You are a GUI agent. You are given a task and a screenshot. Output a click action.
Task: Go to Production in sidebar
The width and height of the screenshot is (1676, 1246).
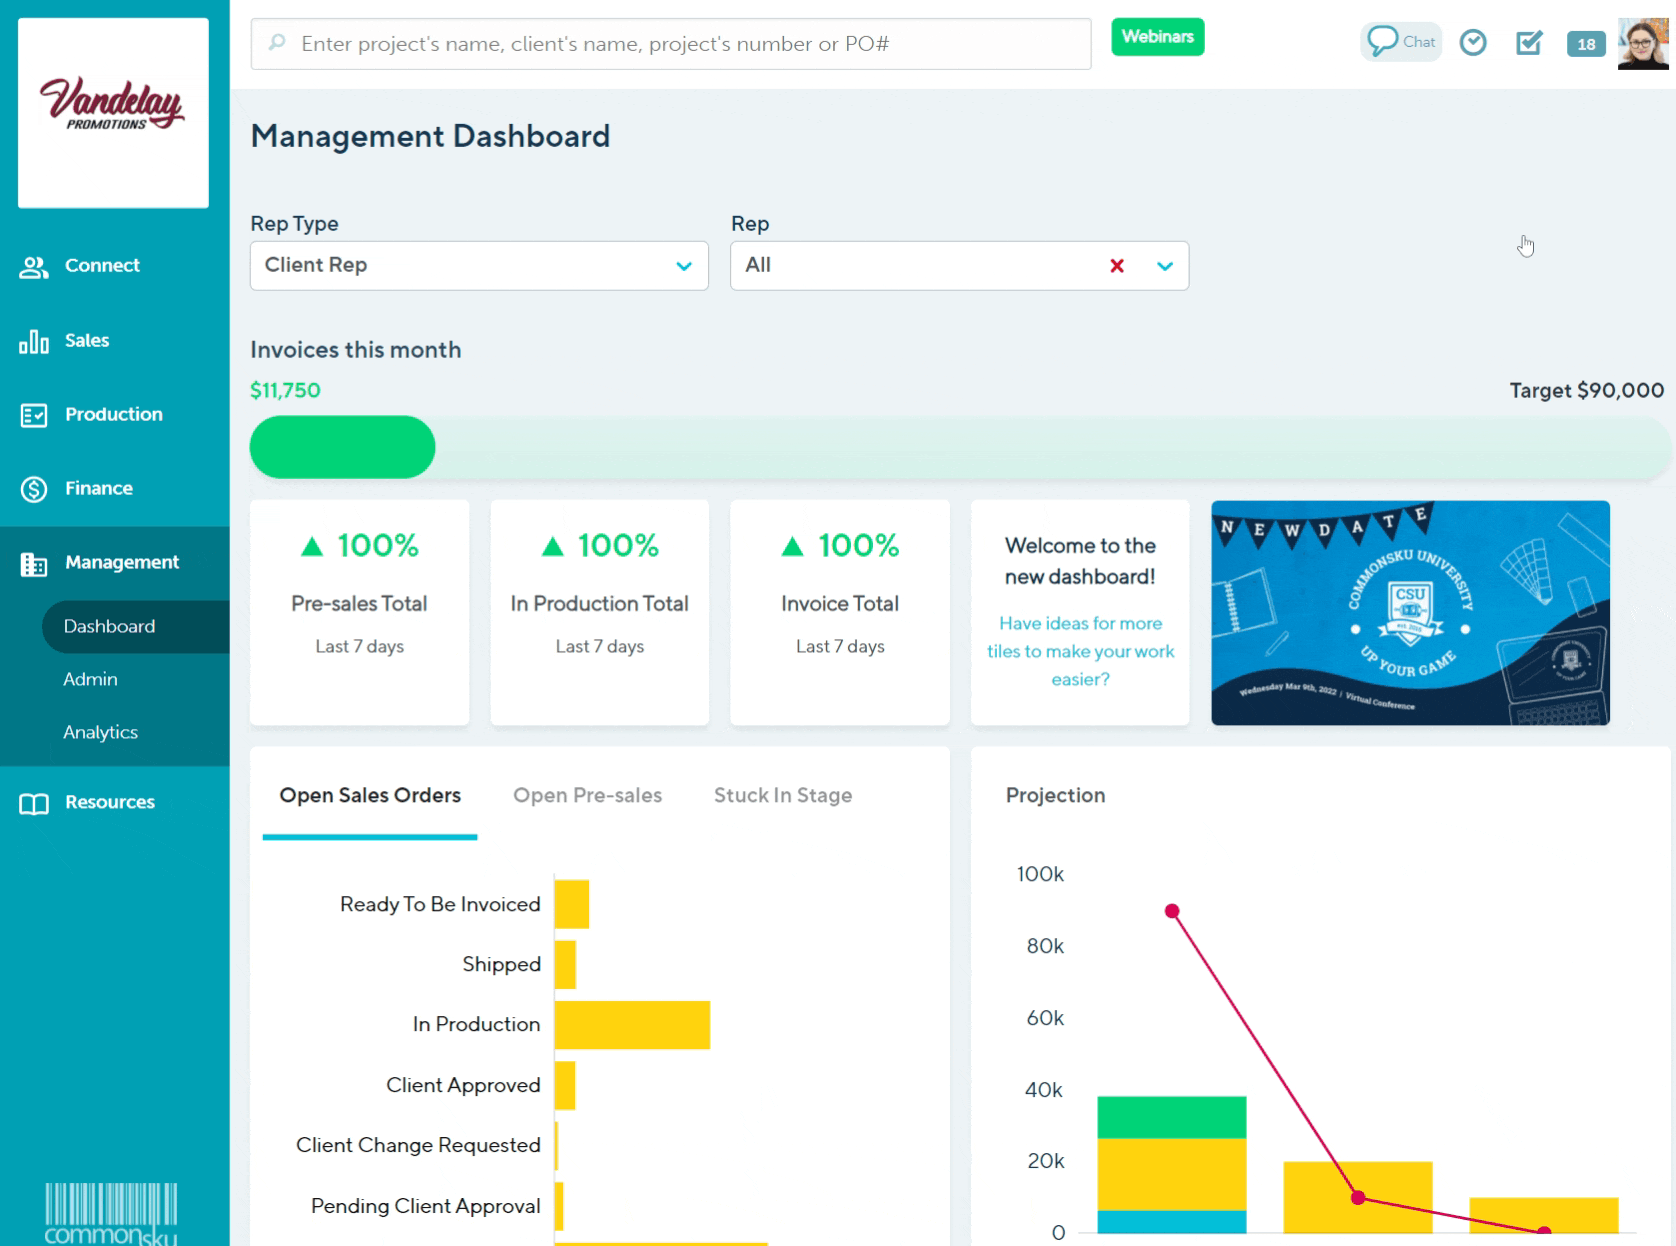[x=113, y=415]
